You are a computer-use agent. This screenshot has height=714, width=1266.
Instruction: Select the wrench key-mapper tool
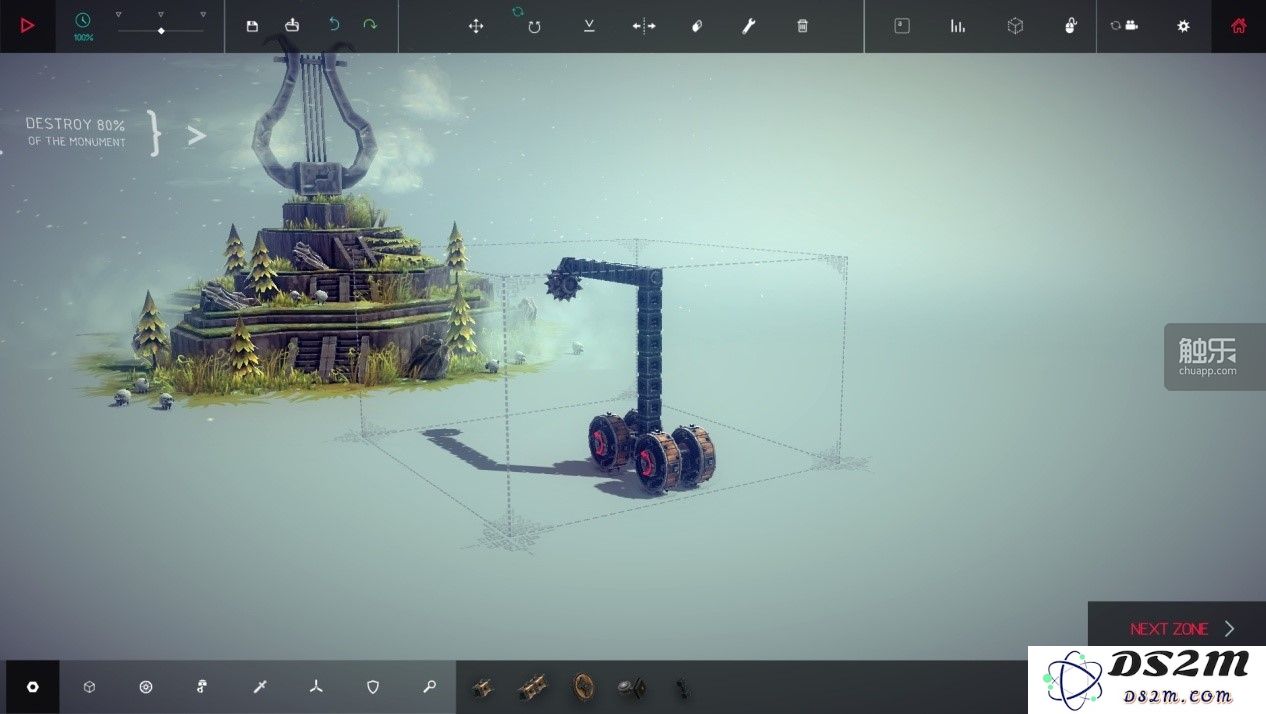tap(748, 26)
